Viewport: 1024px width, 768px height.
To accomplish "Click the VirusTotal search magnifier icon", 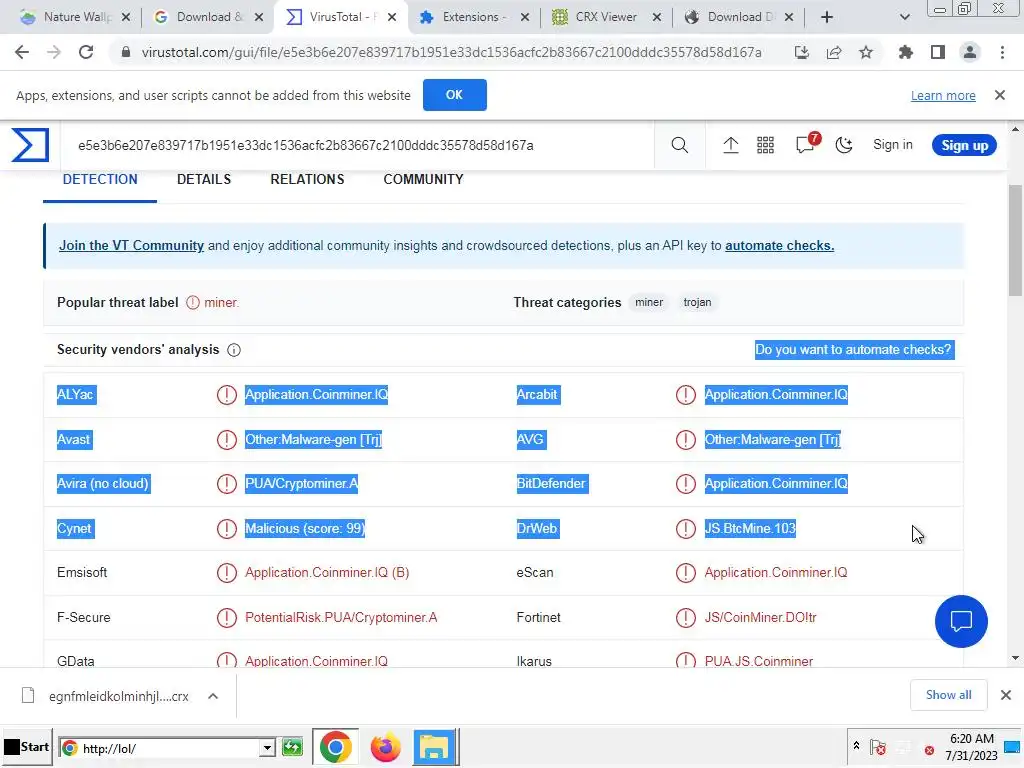I will click(x=680, y=145).
